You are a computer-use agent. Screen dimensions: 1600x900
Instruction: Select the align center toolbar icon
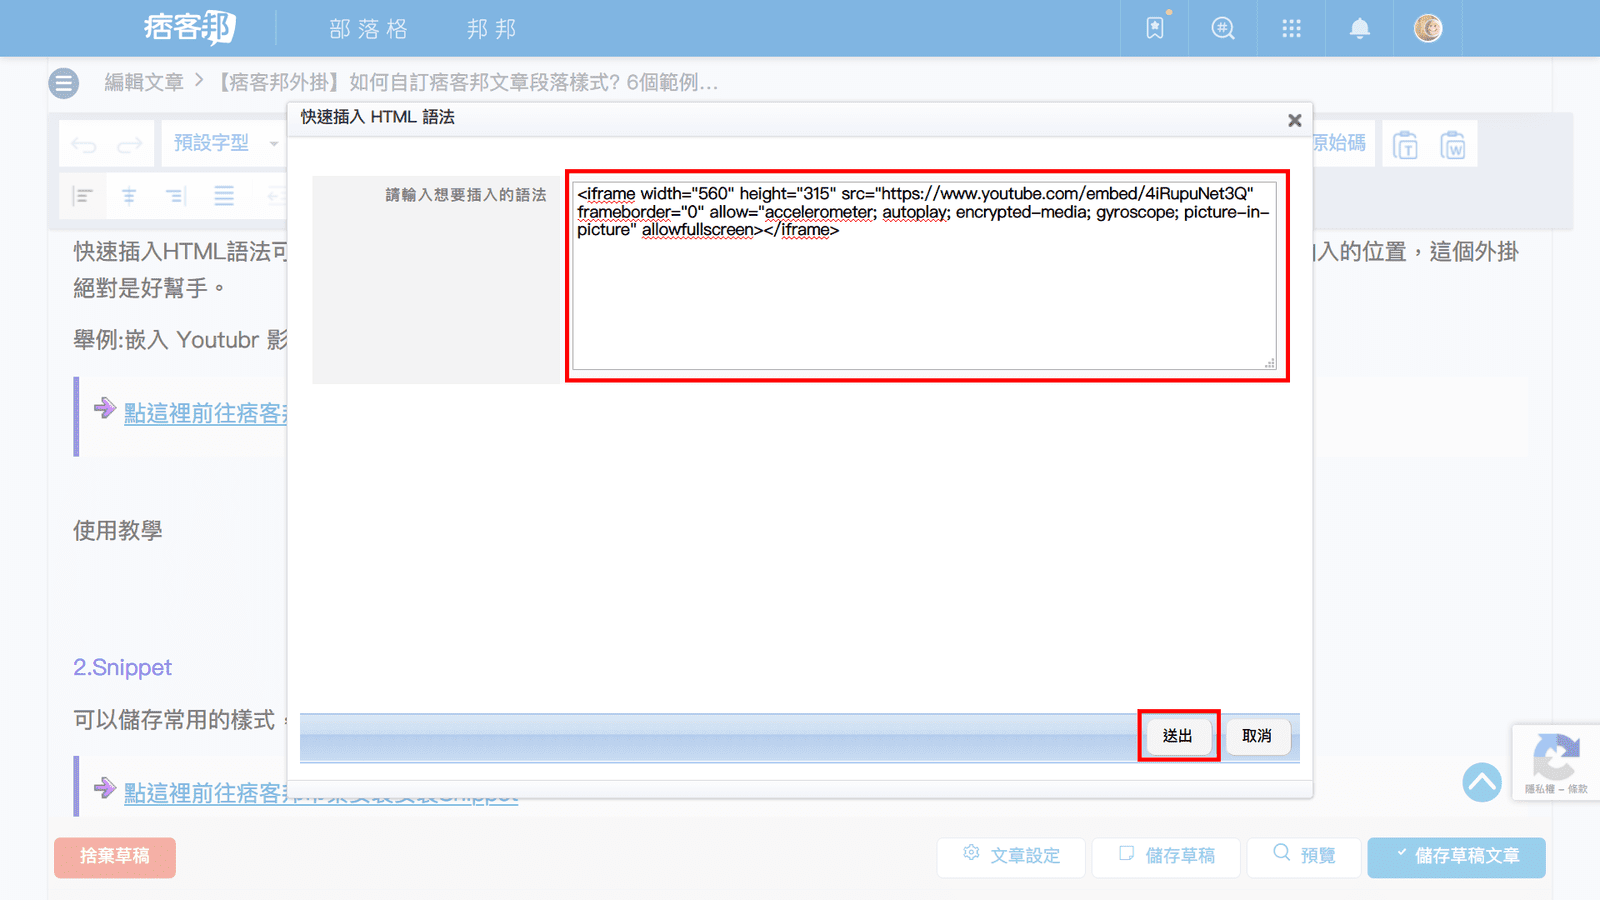(x=129, y=196)
